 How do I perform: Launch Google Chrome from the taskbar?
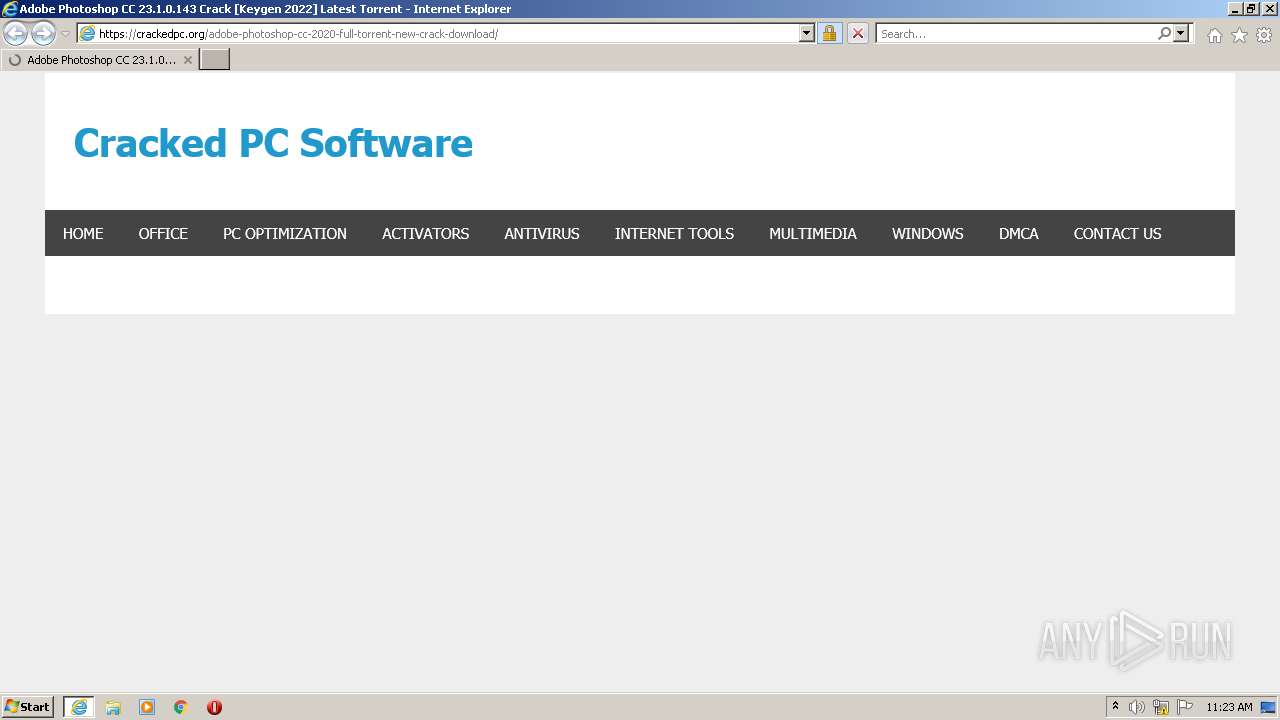click(181, 707)
